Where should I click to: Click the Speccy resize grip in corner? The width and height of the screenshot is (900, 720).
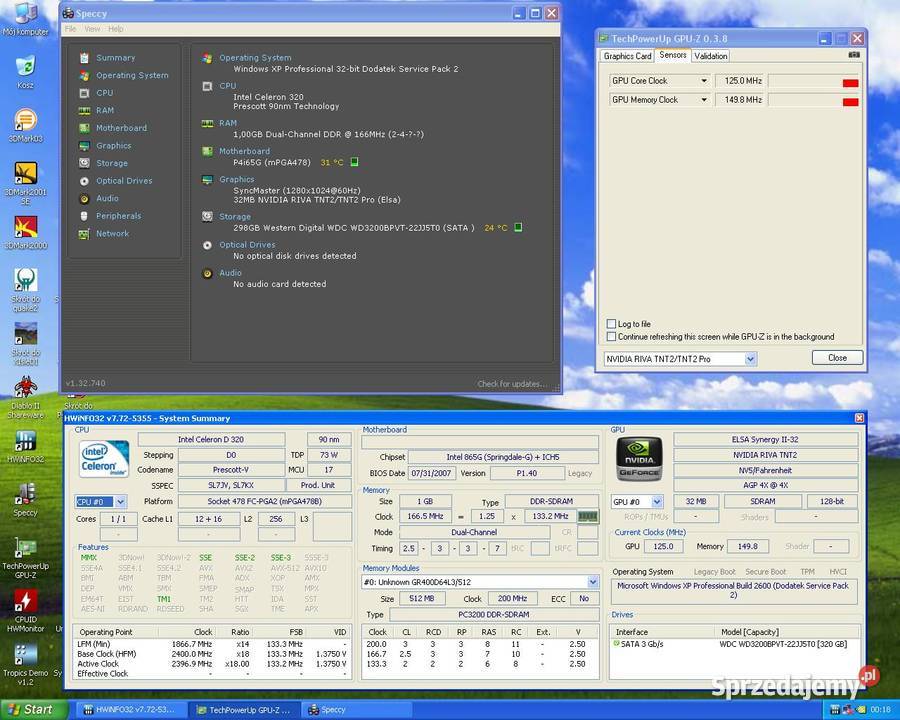coord(556,389)
